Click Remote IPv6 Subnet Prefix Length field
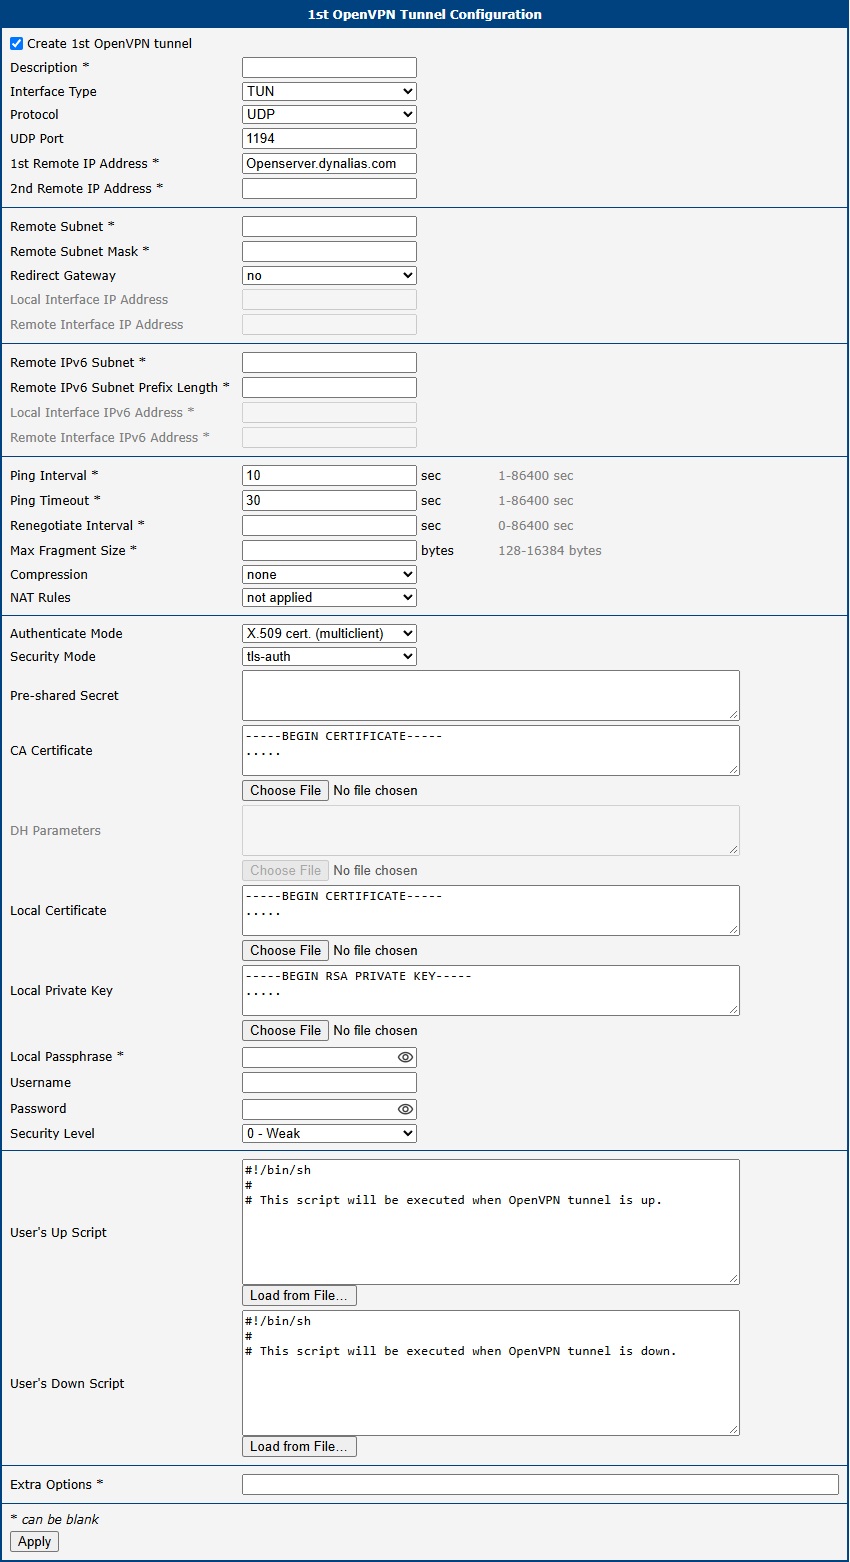Viewport: 850px width, 1562px height. tap(329, 387)
